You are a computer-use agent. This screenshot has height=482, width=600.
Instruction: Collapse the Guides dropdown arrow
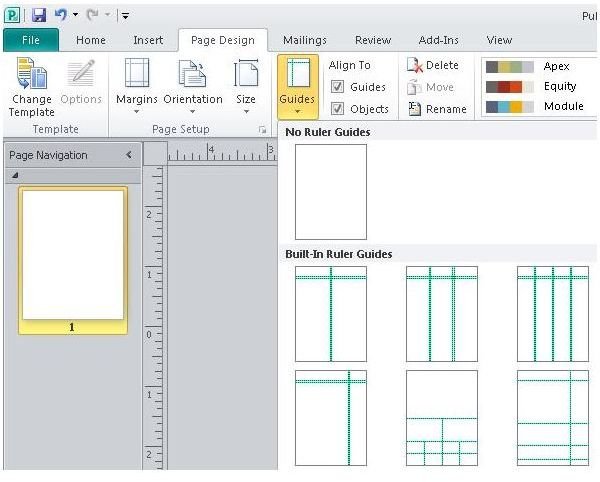[x=297, y=111]
